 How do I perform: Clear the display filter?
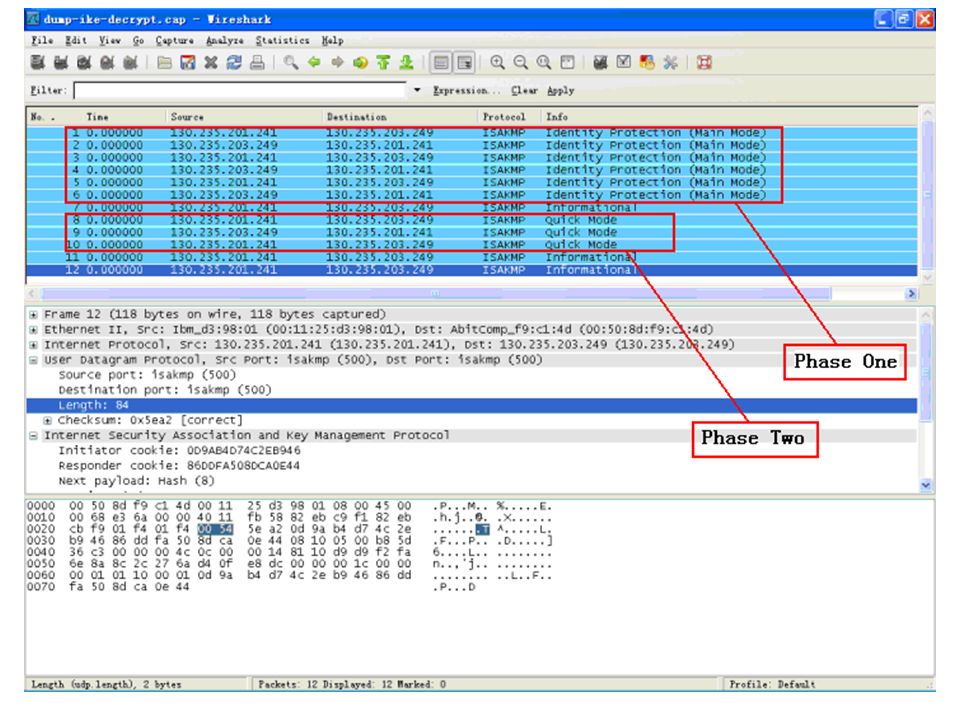pyautogui.click(x=524, y=91)
